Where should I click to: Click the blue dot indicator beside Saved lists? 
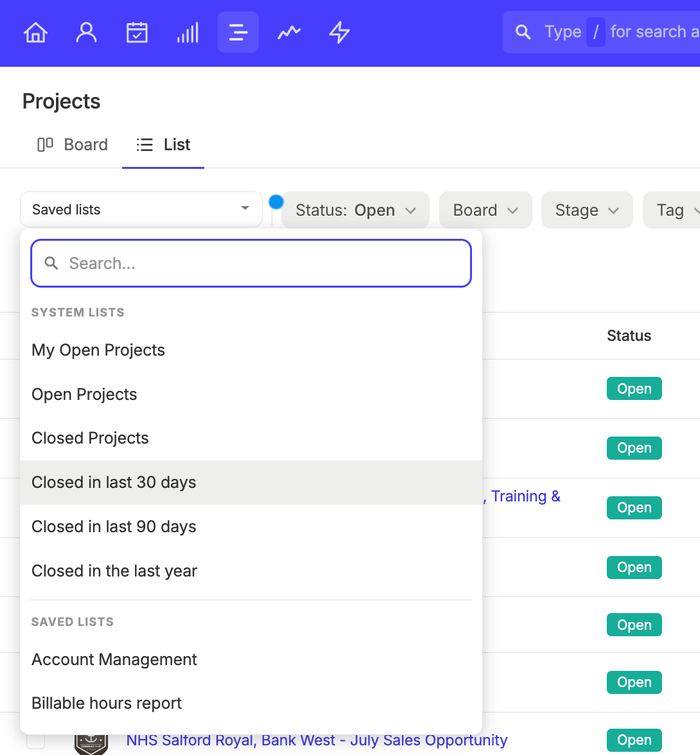click(276, 202)
